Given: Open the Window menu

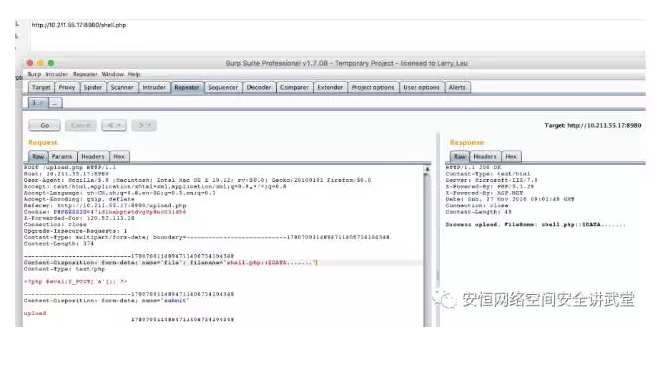Looking at the screenshot, I should tap(113, 74).
